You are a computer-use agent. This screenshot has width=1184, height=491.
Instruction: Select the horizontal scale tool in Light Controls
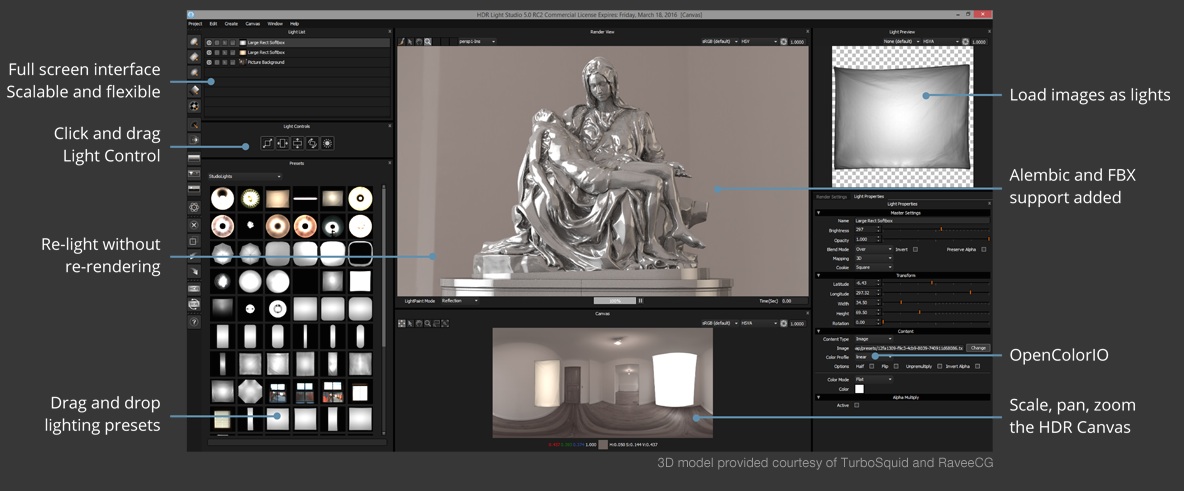pos(282,143)
